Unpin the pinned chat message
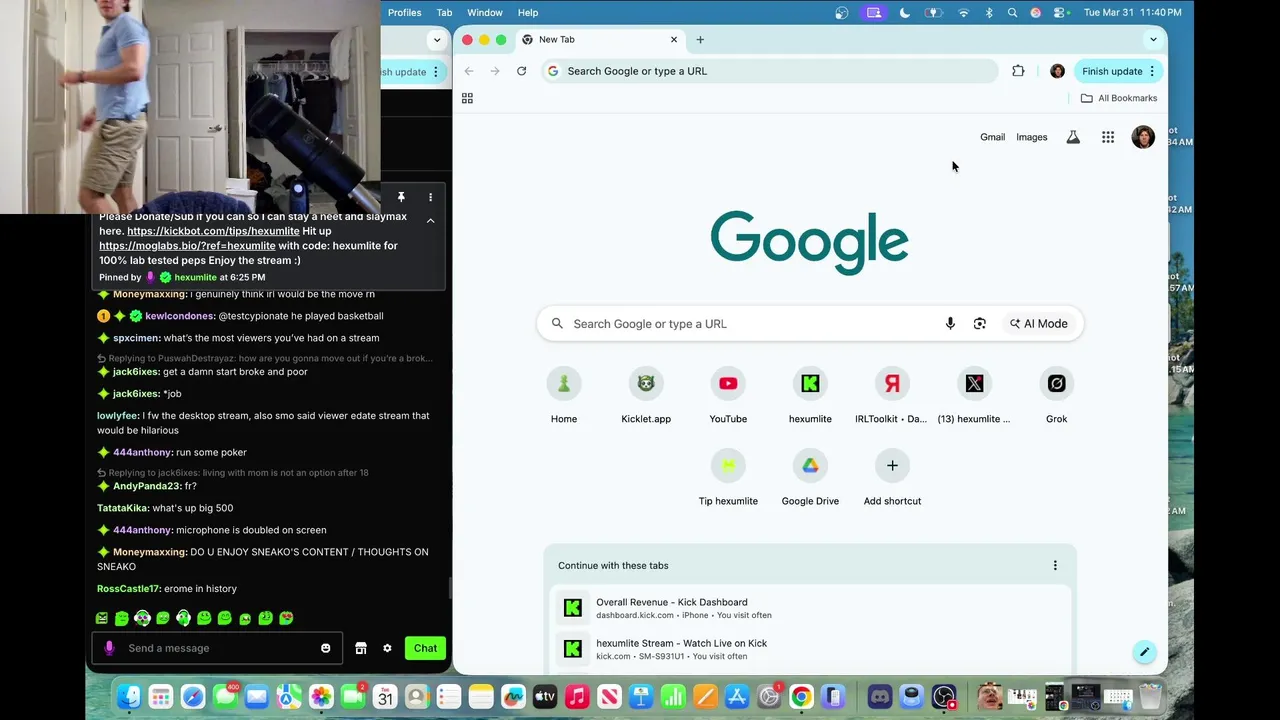 pyautogui.click(x=401, y=197)
